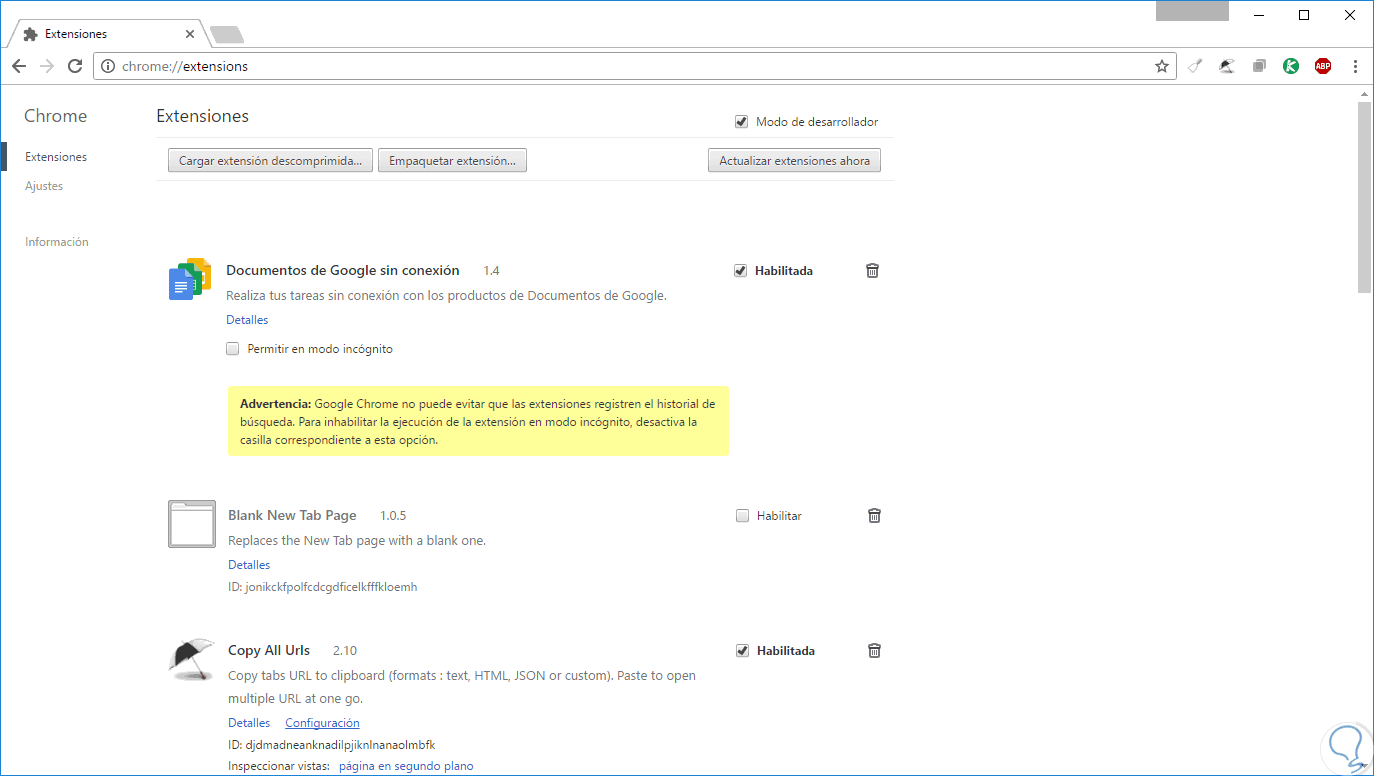1374x776 pixels.
Task: Click the Documentos de Google sin conexión title
Action: (343, 270)
